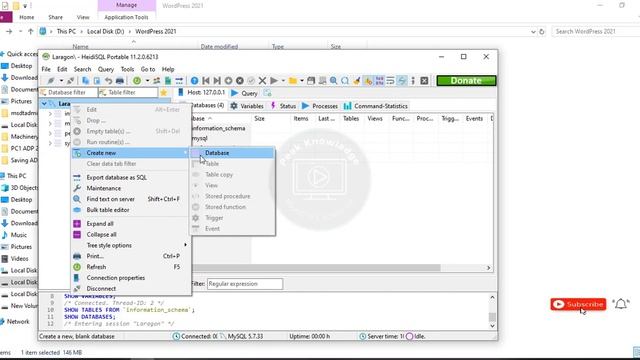The height and width of the screenshot is (360, 640).
Task: Click the Copy icon in HeidiSQL toolbar
Action: (x=85, y=81)
